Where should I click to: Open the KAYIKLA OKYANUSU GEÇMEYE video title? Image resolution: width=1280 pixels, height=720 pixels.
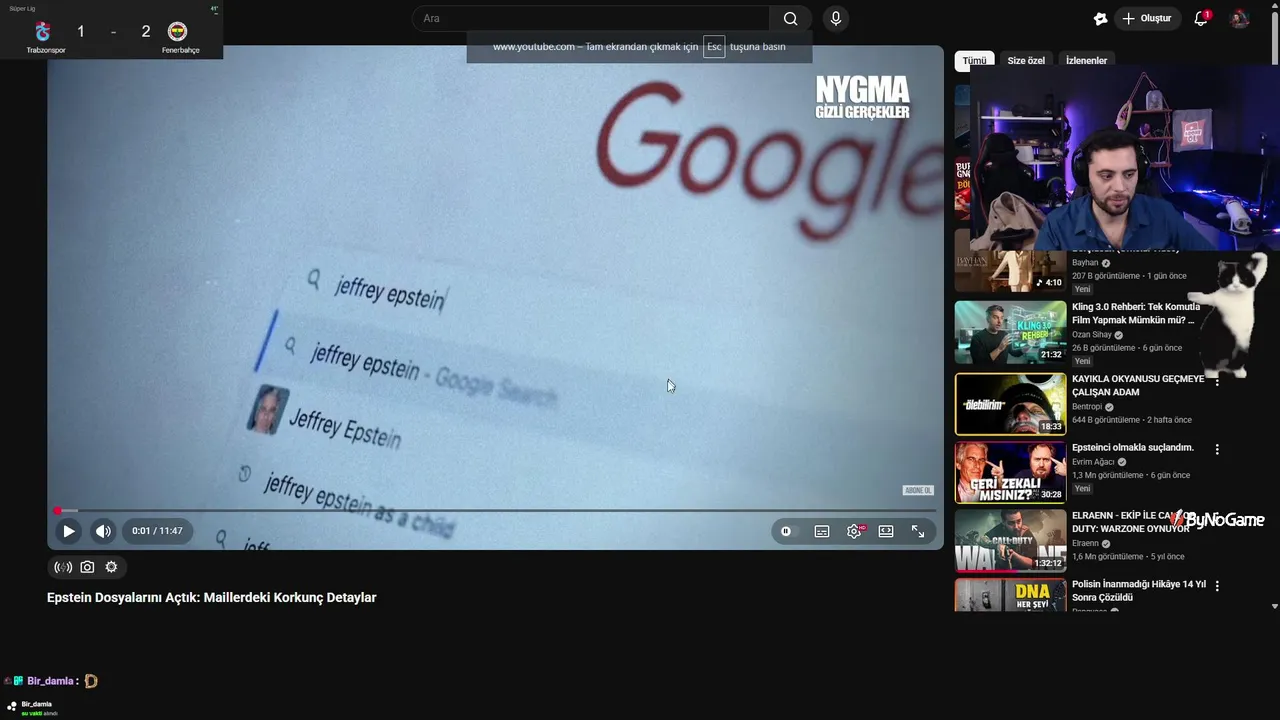click(1138, 385)
